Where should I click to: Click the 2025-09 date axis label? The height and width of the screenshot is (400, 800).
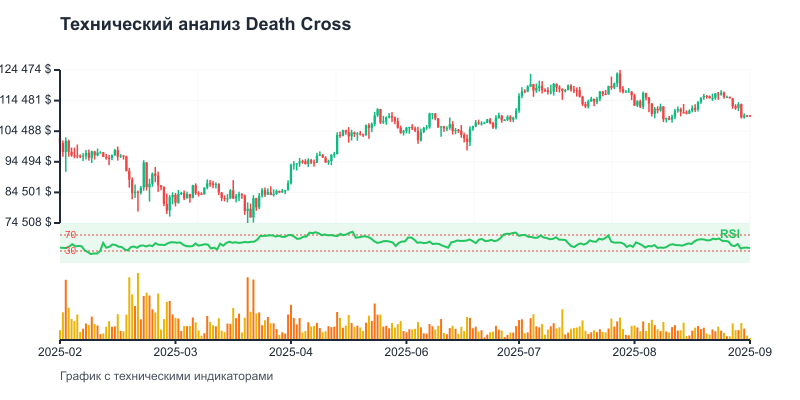click(750, 352)
